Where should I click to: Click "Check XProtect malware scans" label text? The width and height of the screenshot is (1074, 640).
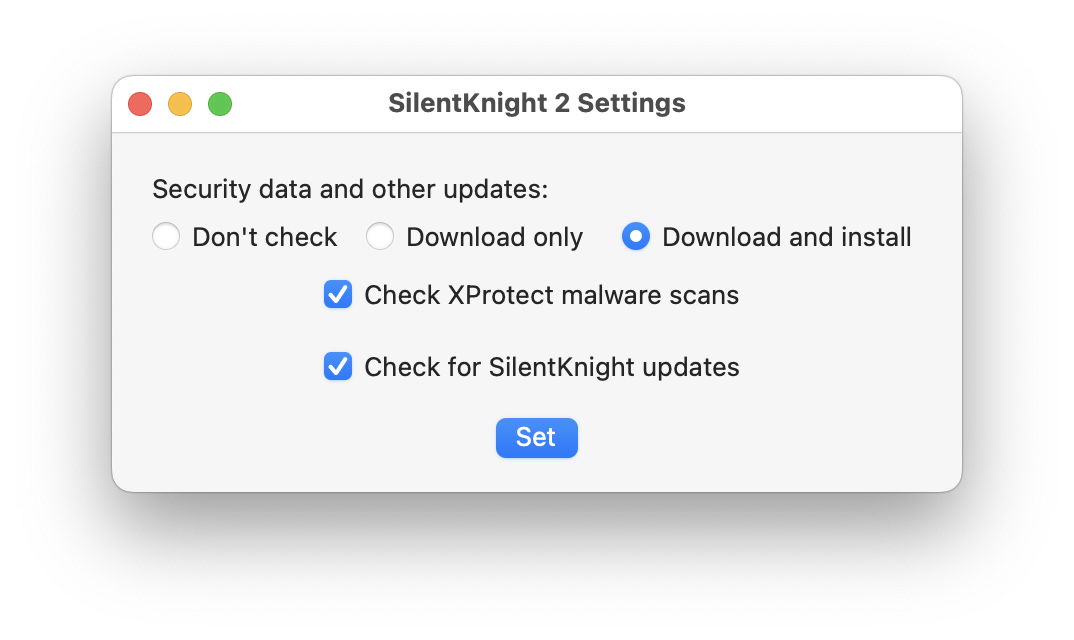click(551, 295)
